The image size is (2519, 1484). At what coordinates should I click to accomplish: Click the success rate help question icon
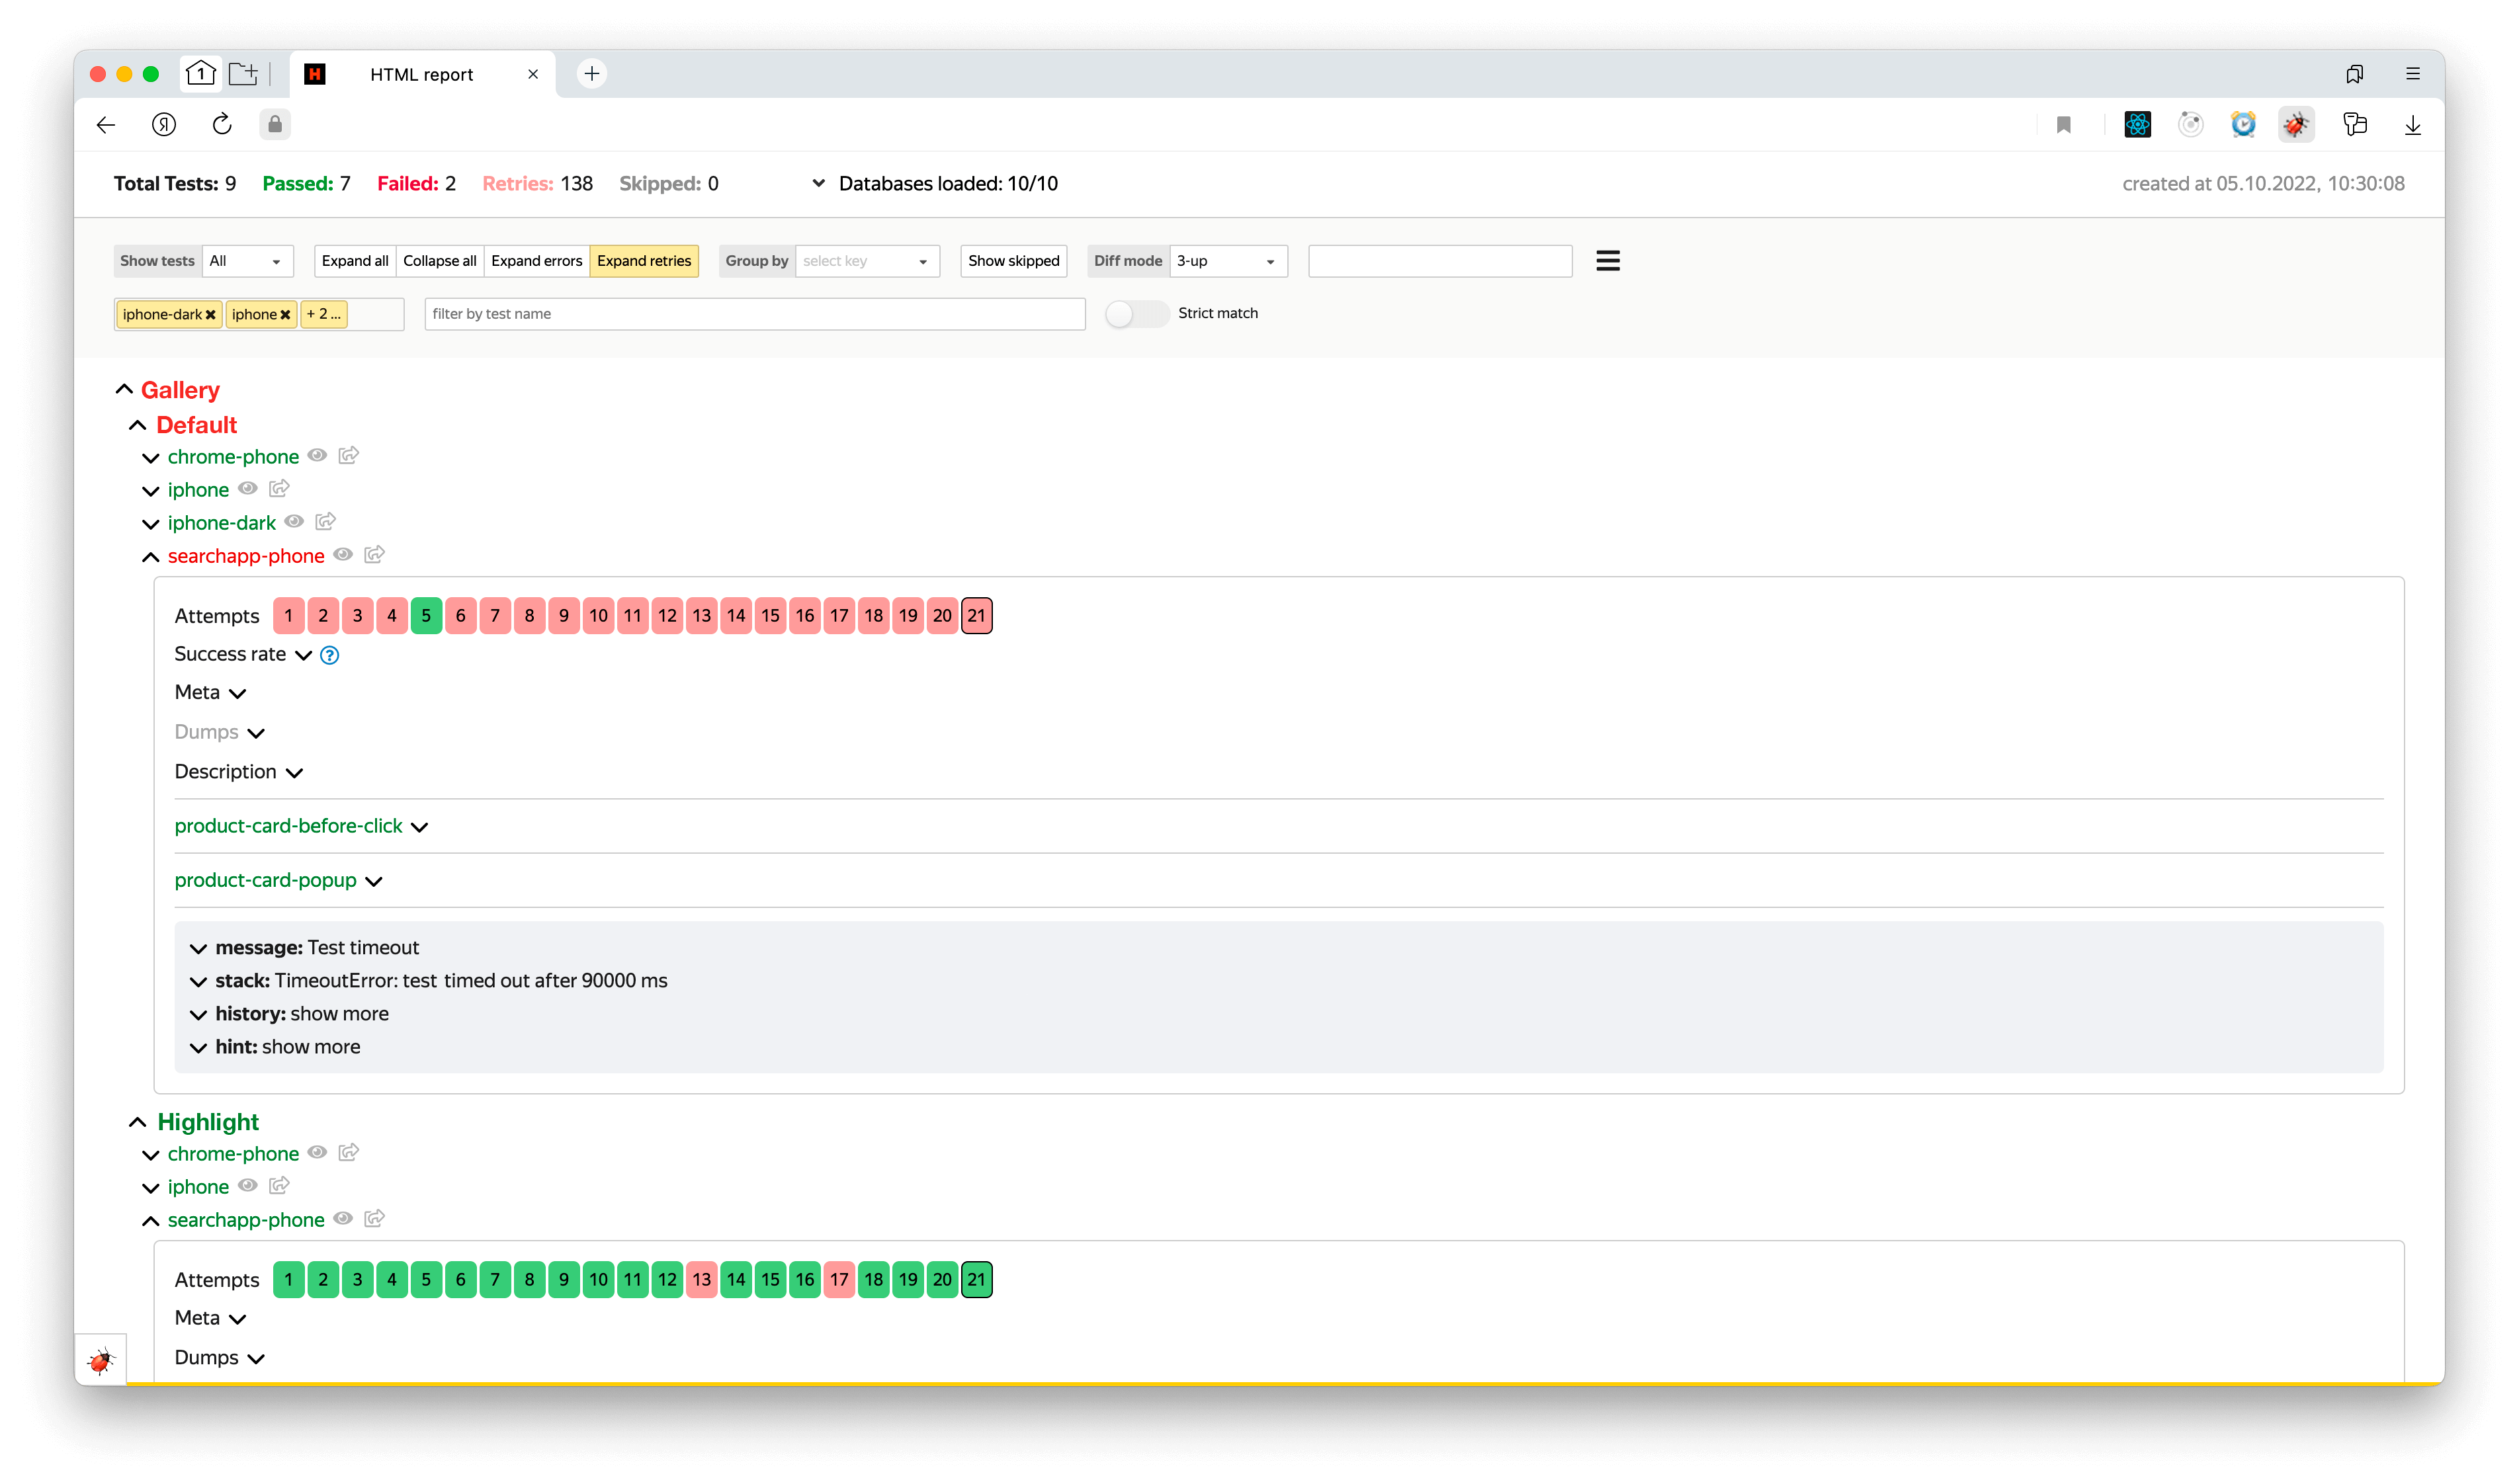pos(329,655)
